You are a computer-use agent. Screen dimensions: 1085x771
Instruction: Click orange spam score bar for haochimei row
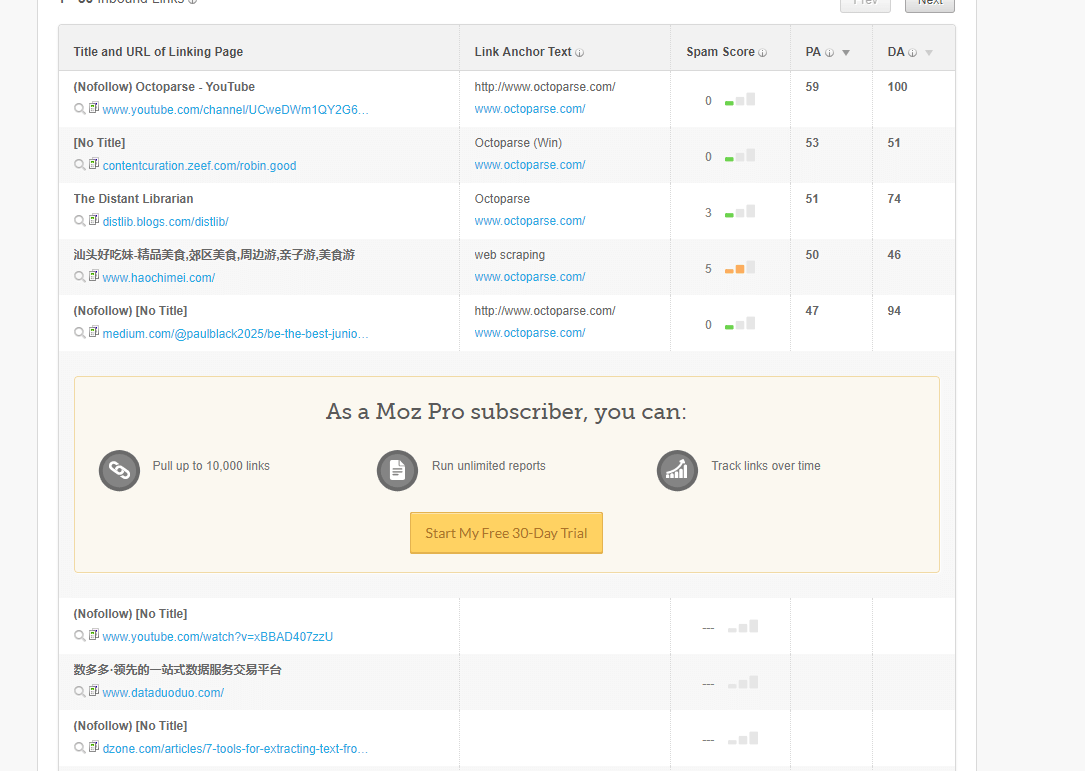[740, 268]
